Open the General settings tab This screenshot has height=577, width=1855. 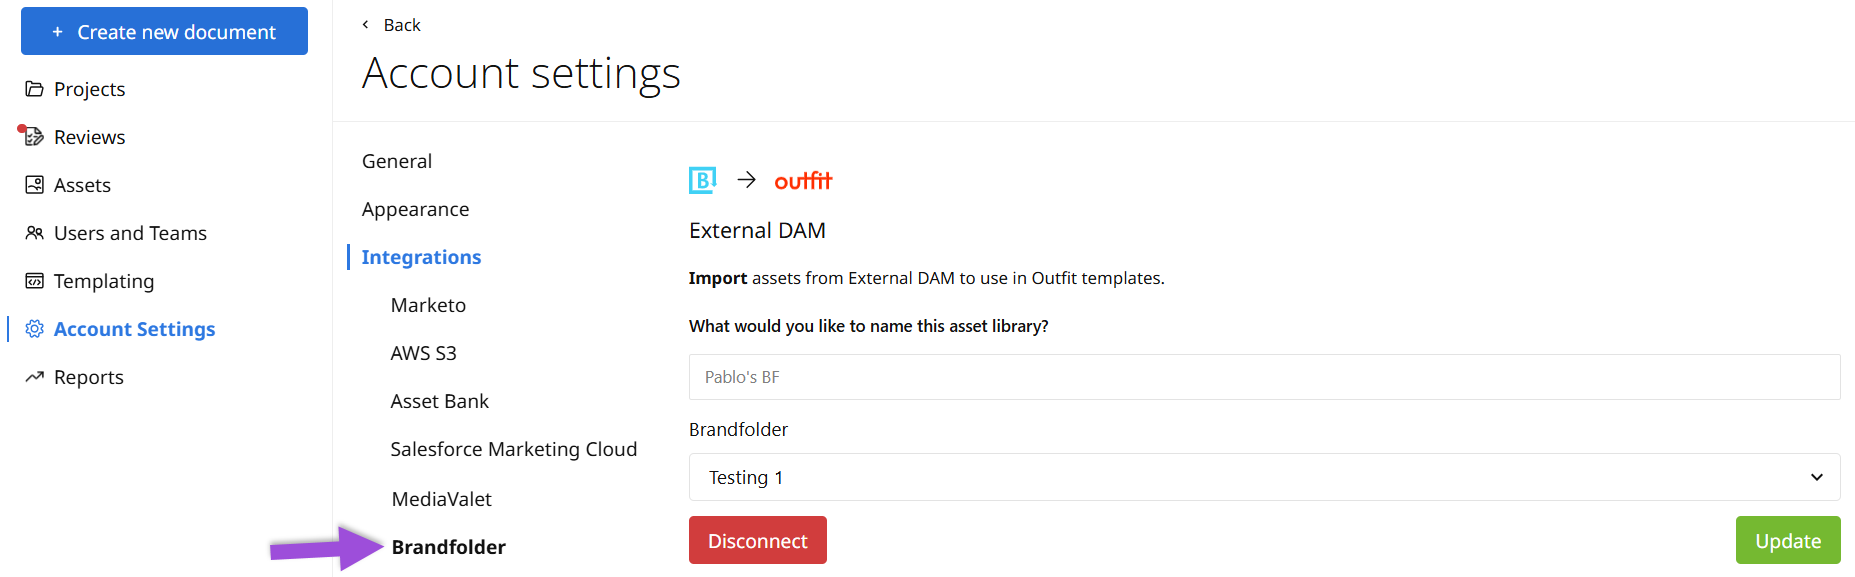point(397,161)
